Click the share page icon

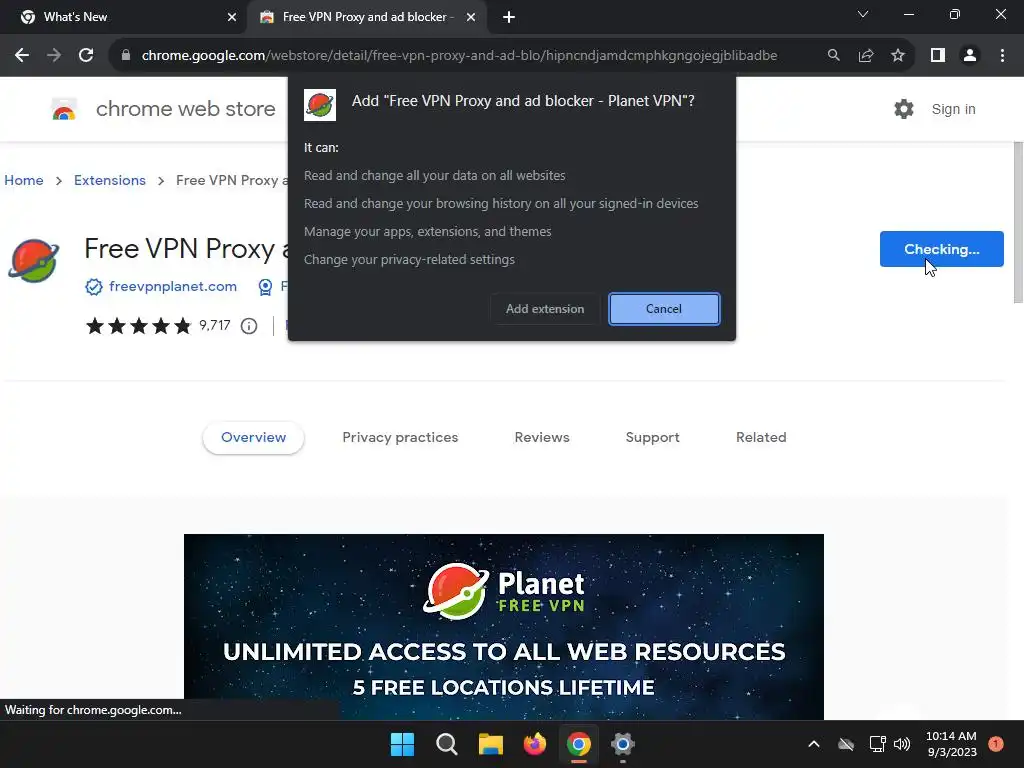(866, 56)
